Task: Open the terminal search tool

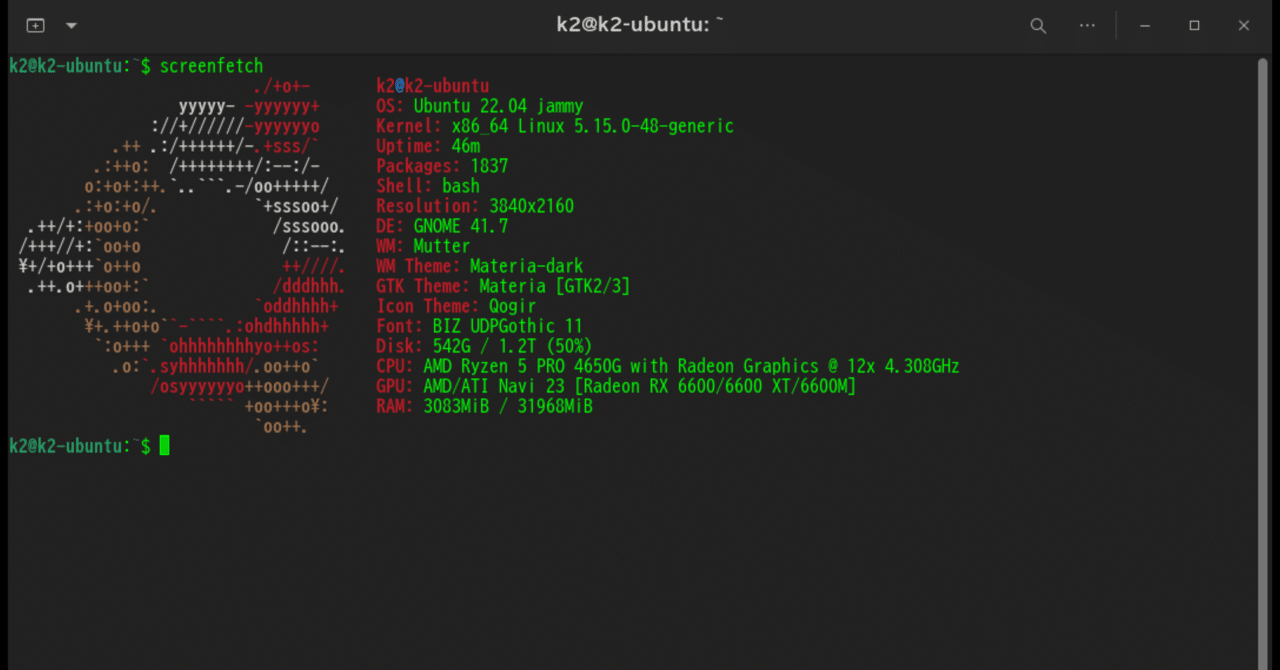Action: click(x=1038, y=26)
